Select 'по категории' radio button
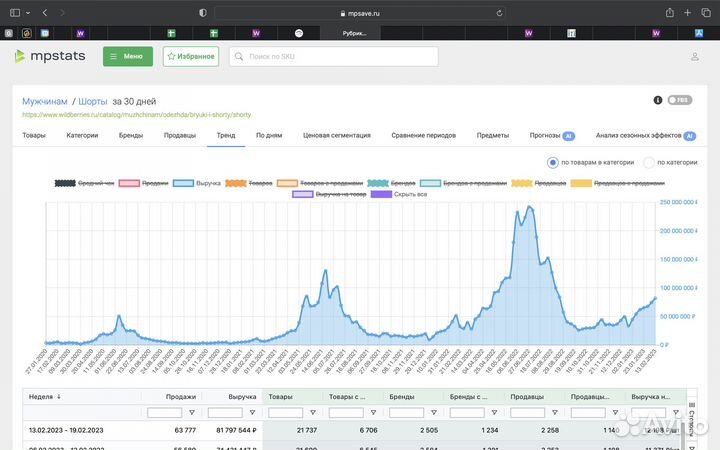 coord(649,162)
